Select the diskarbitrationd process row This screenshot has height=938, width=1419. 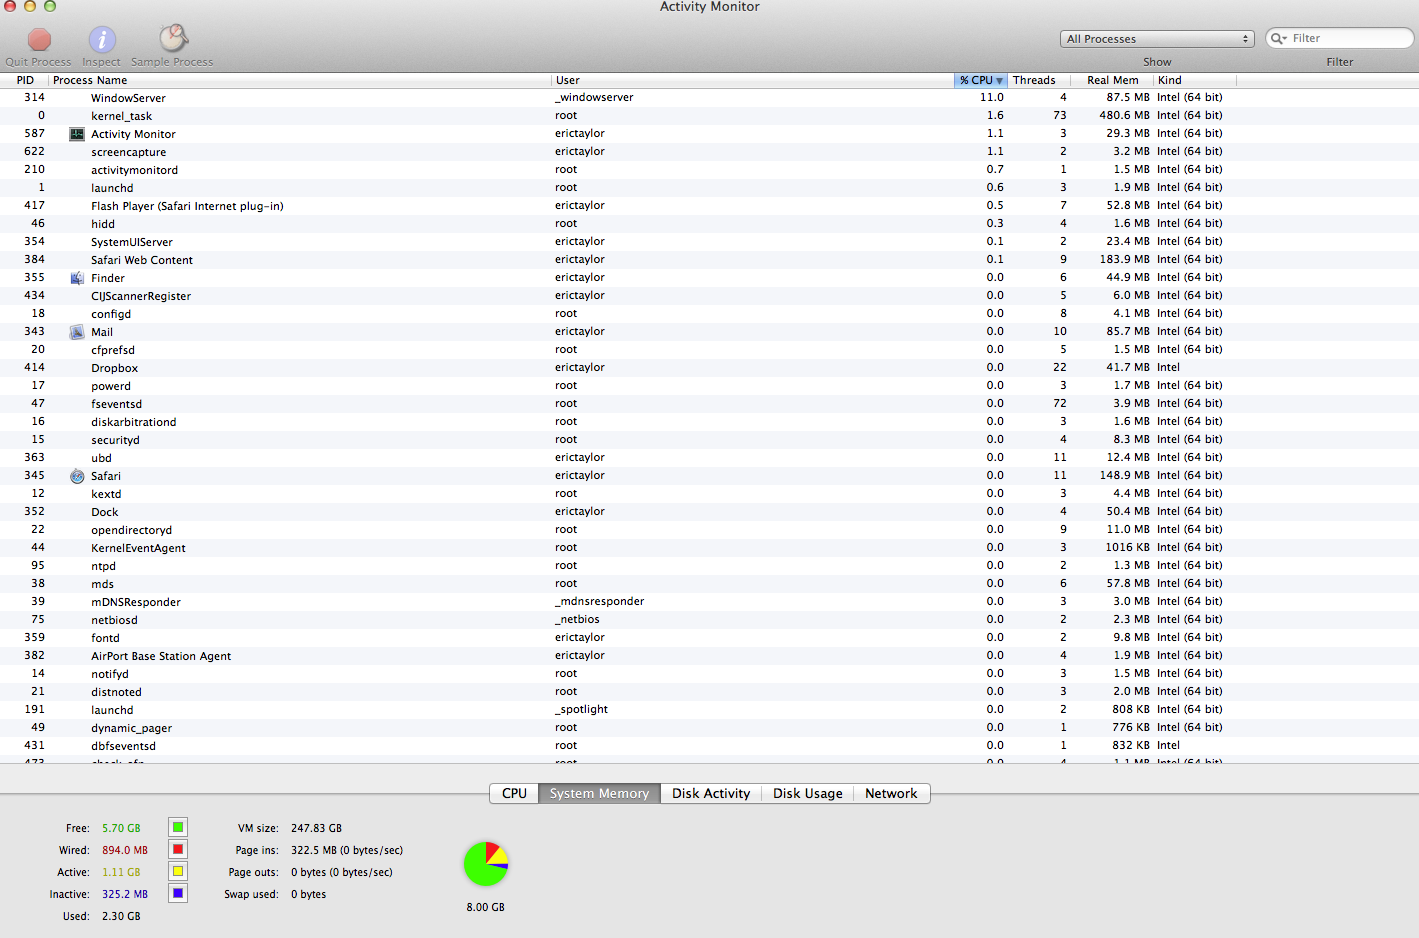click(709, 422)
